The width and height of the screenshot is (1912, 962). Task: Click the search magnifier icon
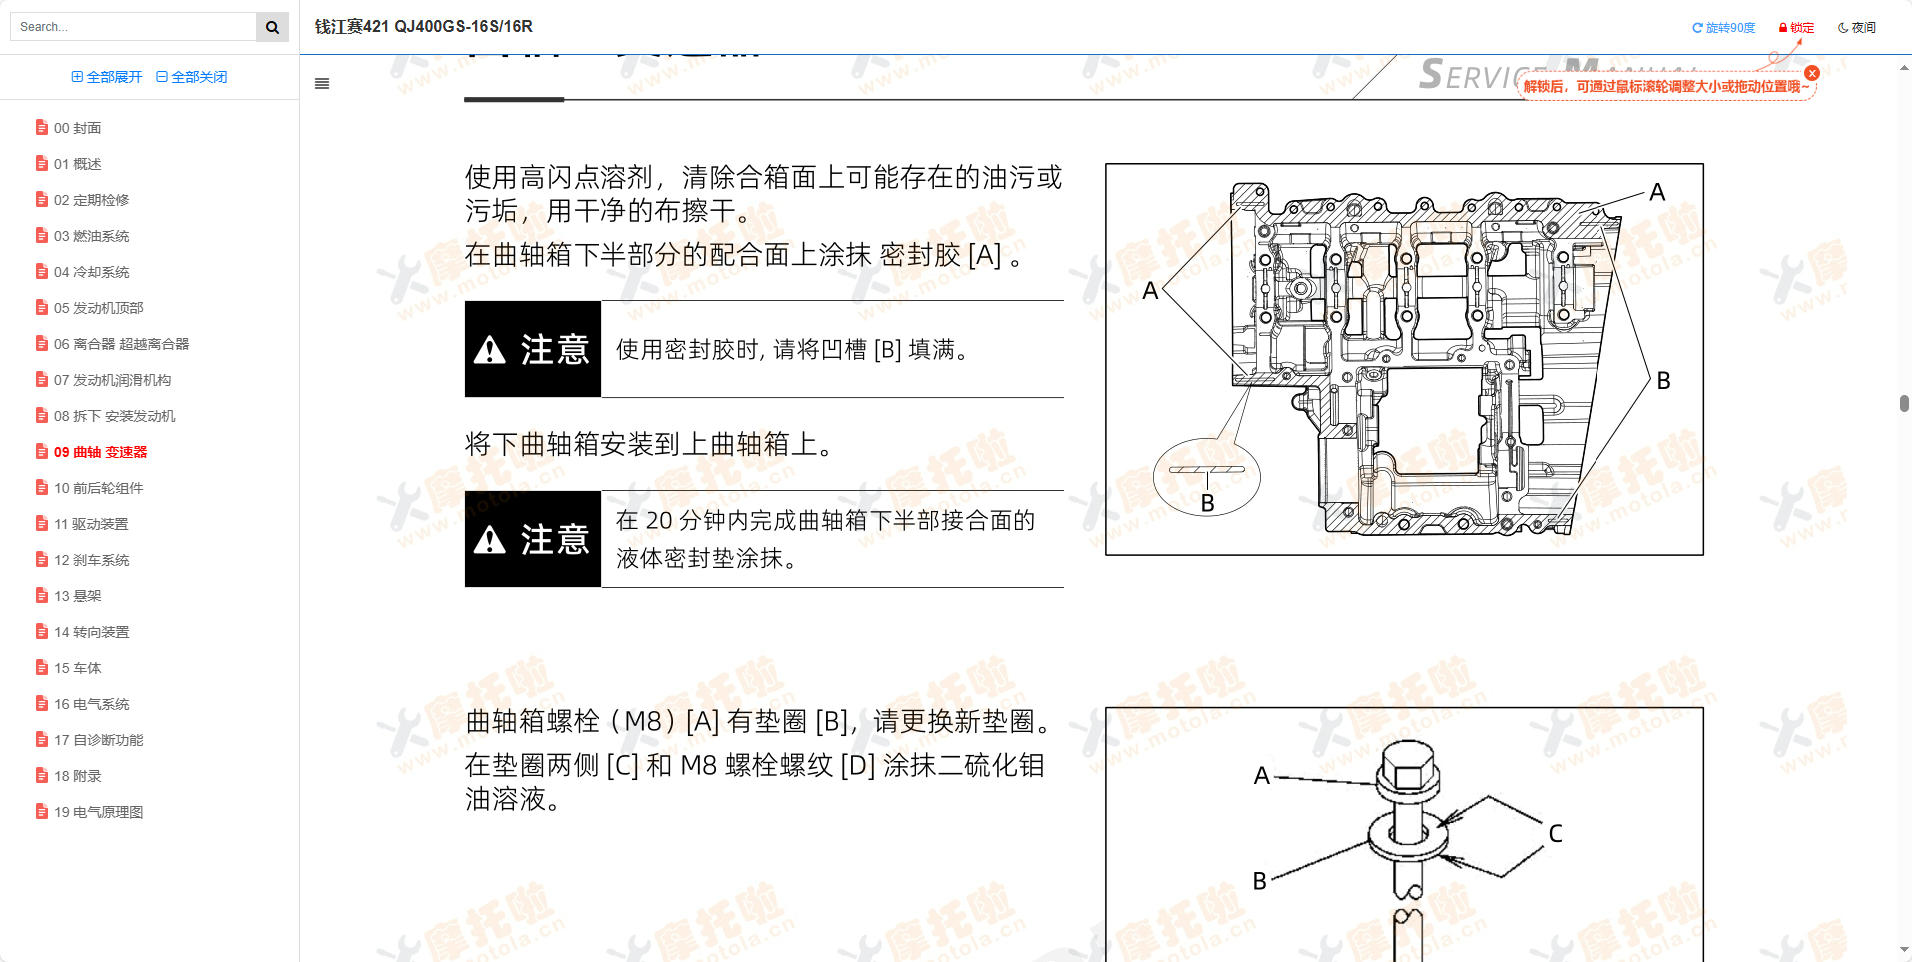point(271,26)
